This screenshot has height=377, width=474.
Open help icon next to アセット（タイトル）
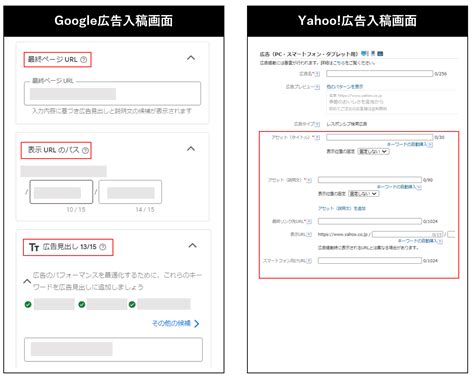point(318,137)
